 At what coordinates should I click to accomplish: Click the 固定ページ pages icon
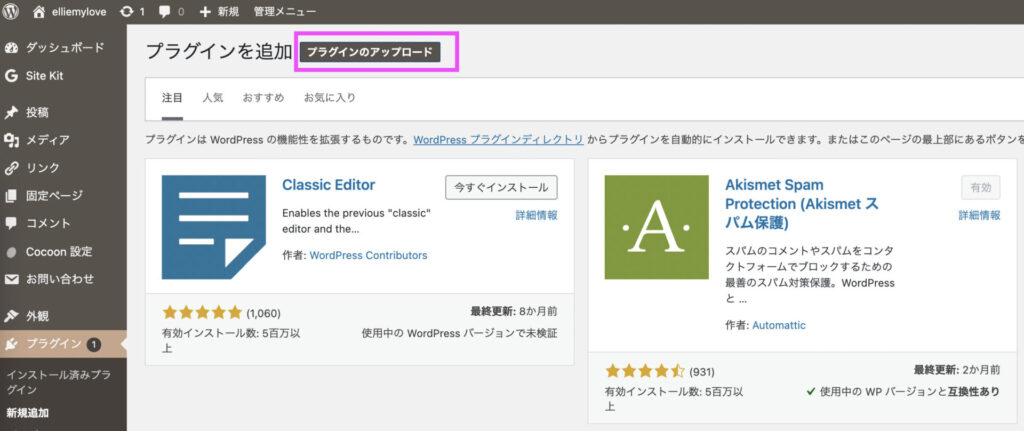11,195
